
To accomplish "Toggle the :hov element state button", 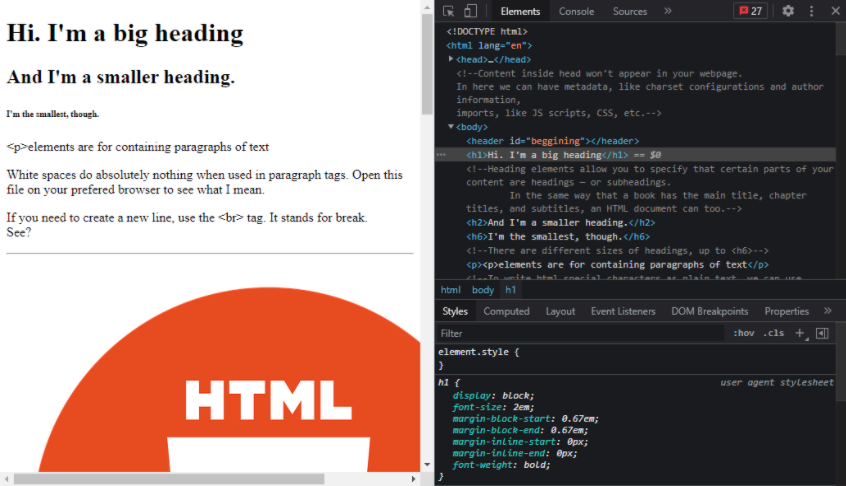I will pos(743,333).
